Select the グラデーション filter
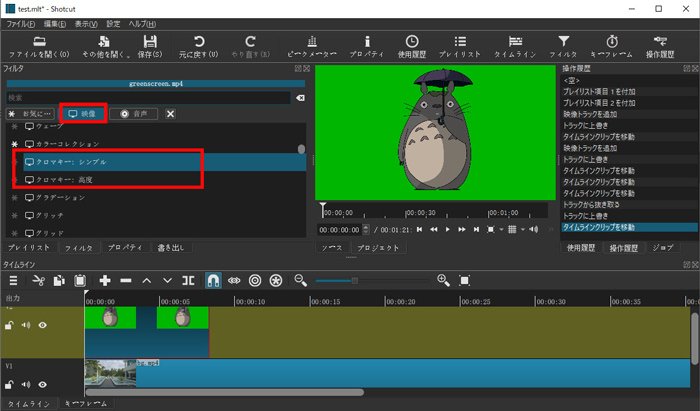This screenshot has width=700, height=411. pos(165,198)
